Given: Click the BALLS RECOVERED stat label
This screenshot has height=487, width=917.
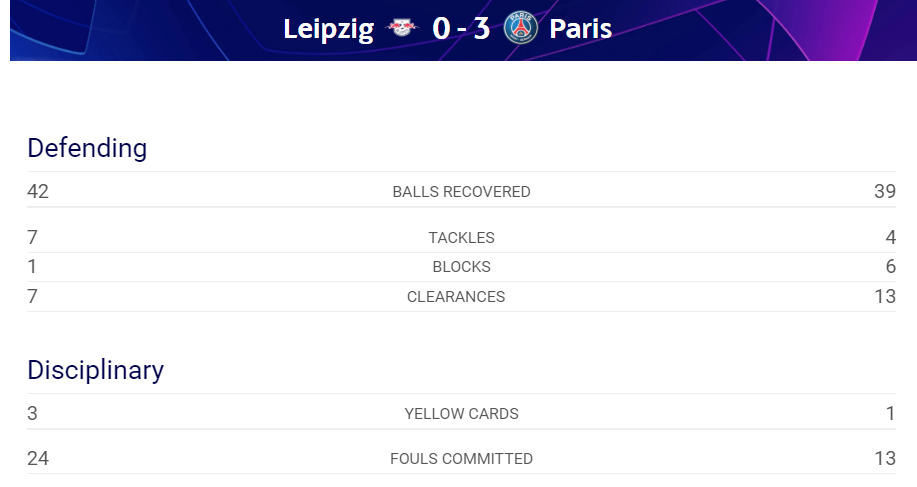Looking at the screenshot, I should click(461, 192).
